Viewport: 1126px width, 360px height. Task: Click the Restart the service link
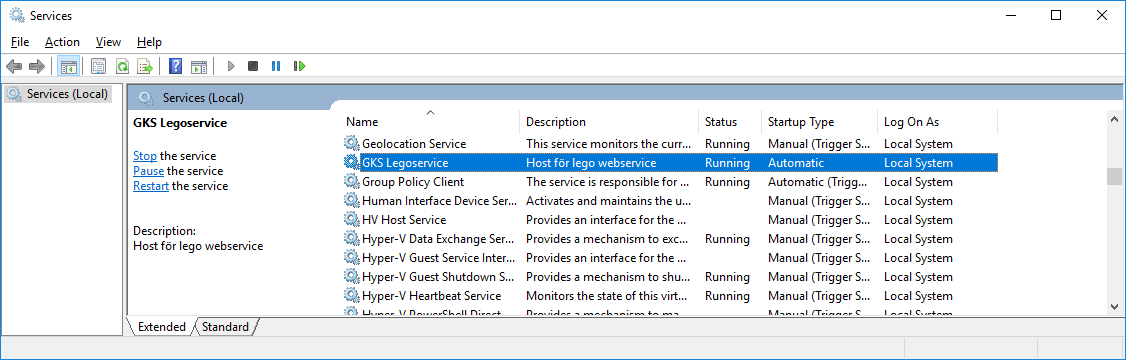coord(151,186)
